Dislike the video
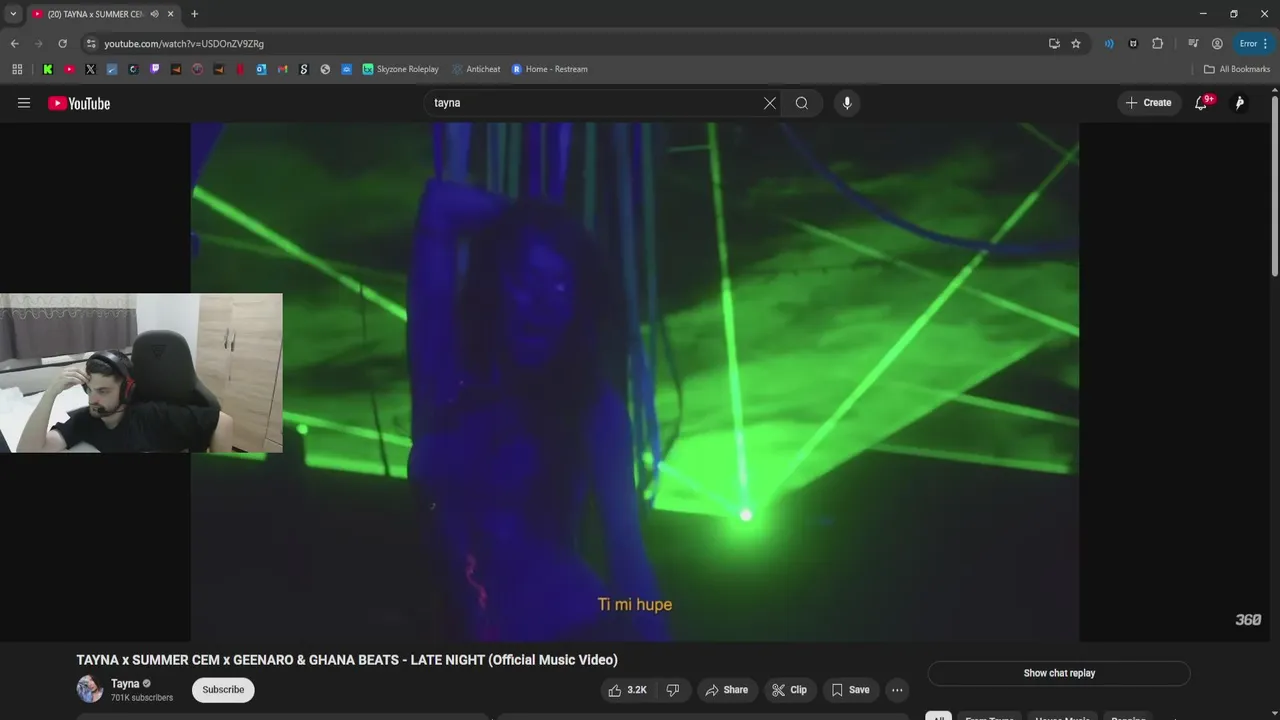This screenshot has height=720, width=1280. point(673,690)
